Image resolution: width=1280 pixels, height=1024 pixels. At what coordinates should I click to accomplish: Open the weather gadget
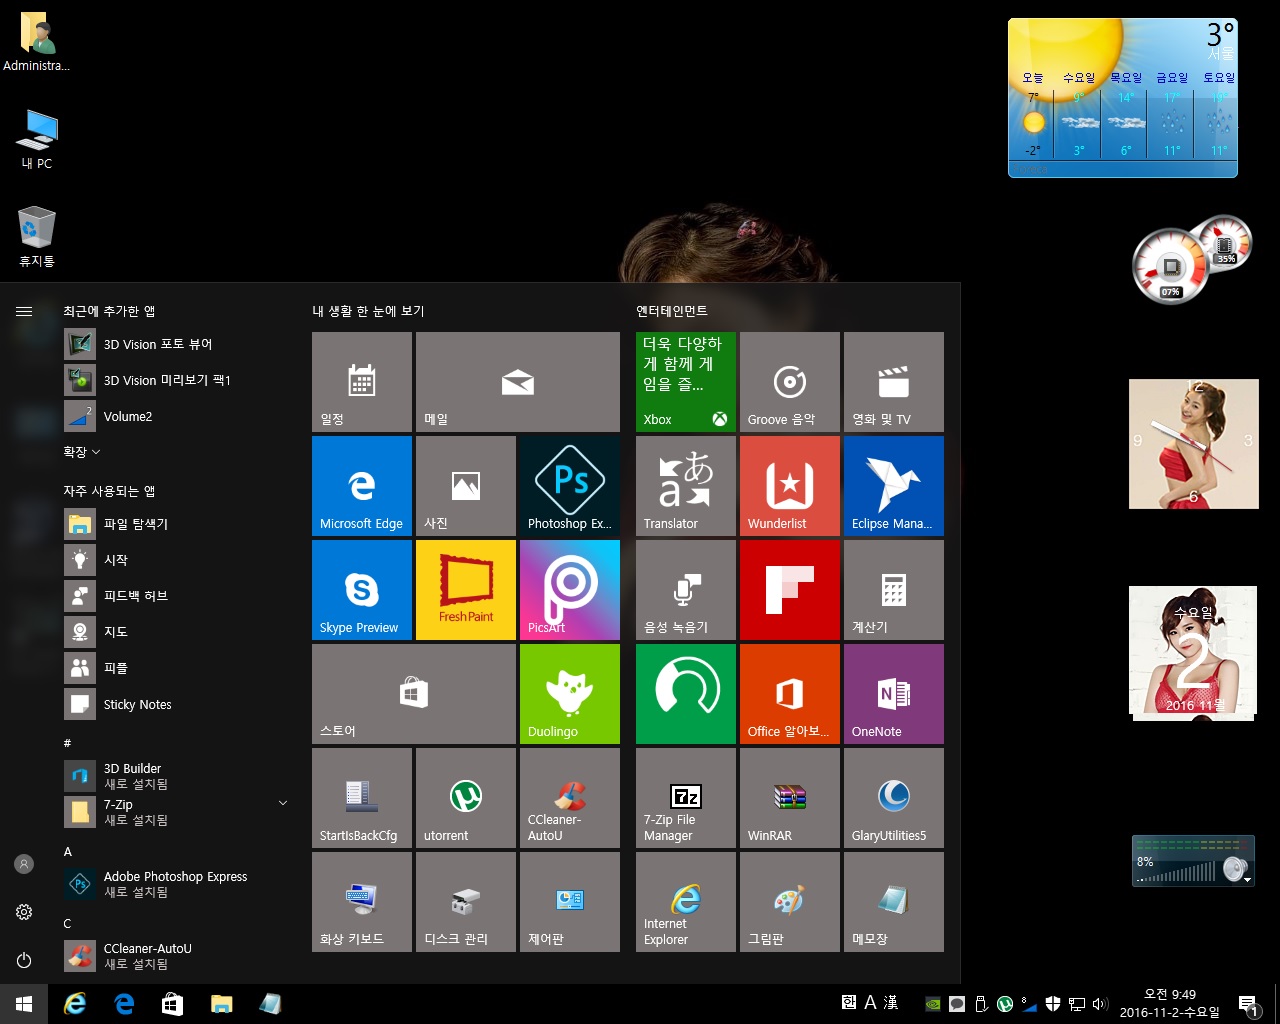(1122, 97)
